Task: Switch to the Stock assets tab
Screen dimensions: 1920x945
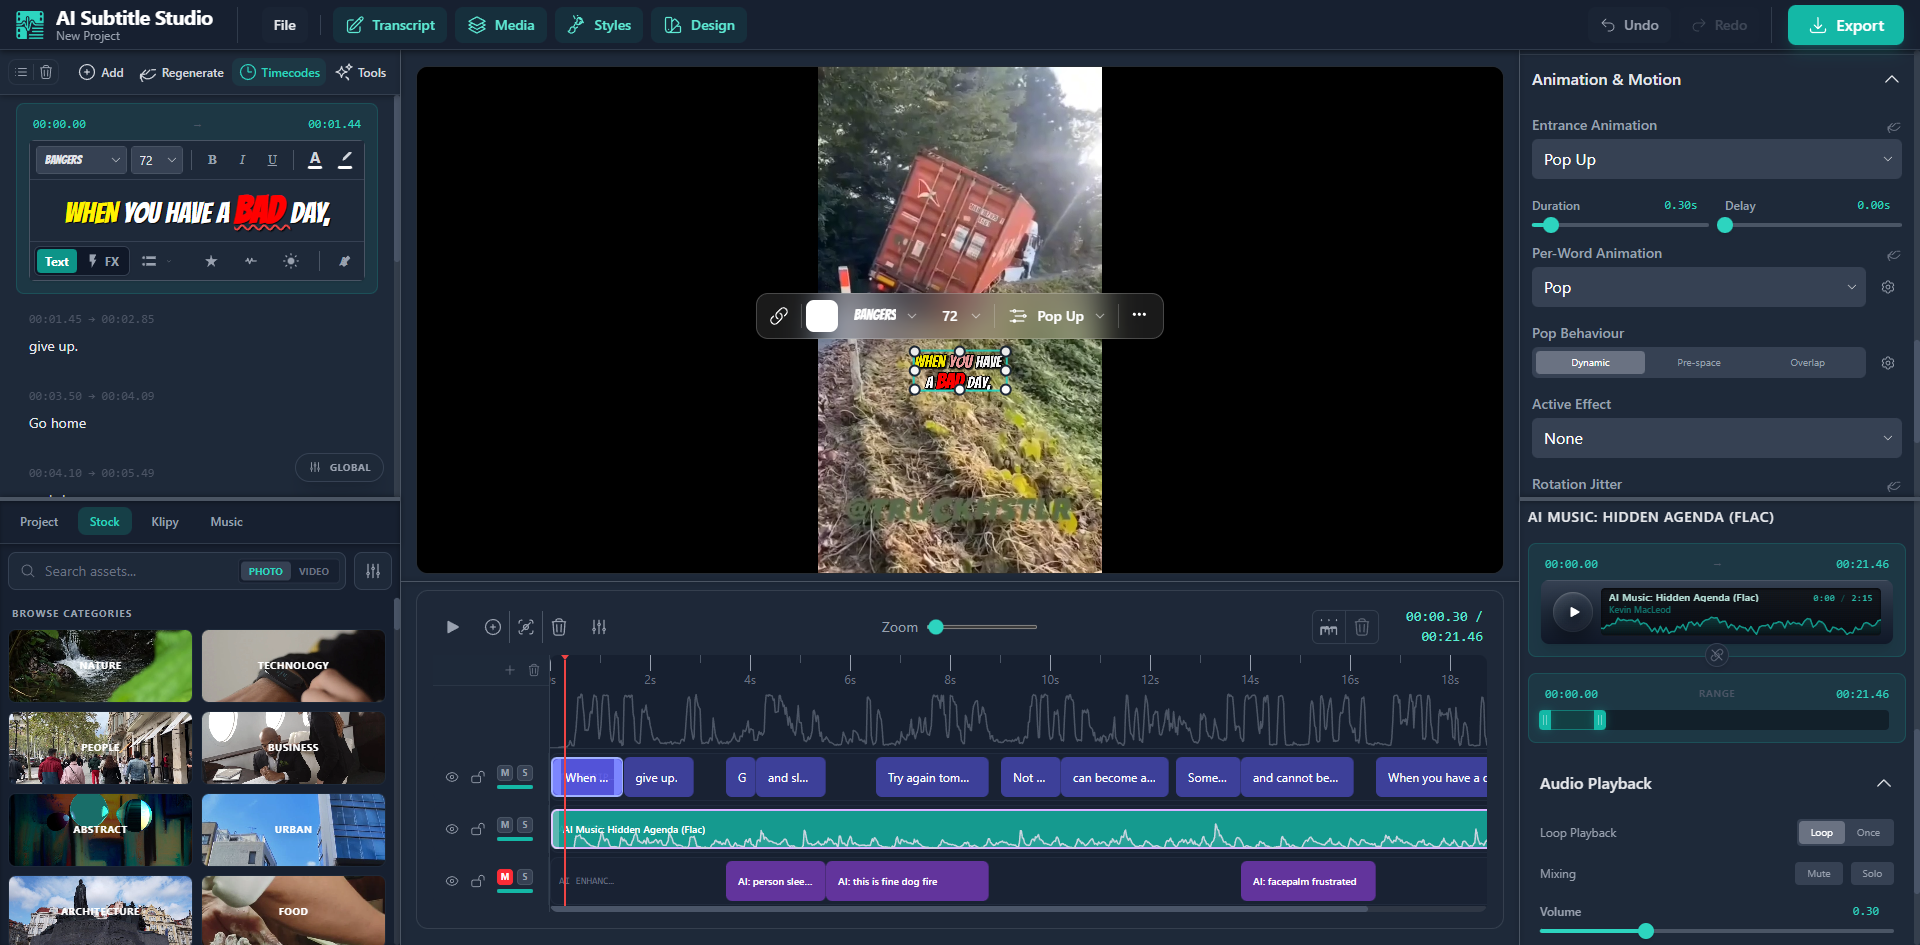Action: [x=105, y=521]
